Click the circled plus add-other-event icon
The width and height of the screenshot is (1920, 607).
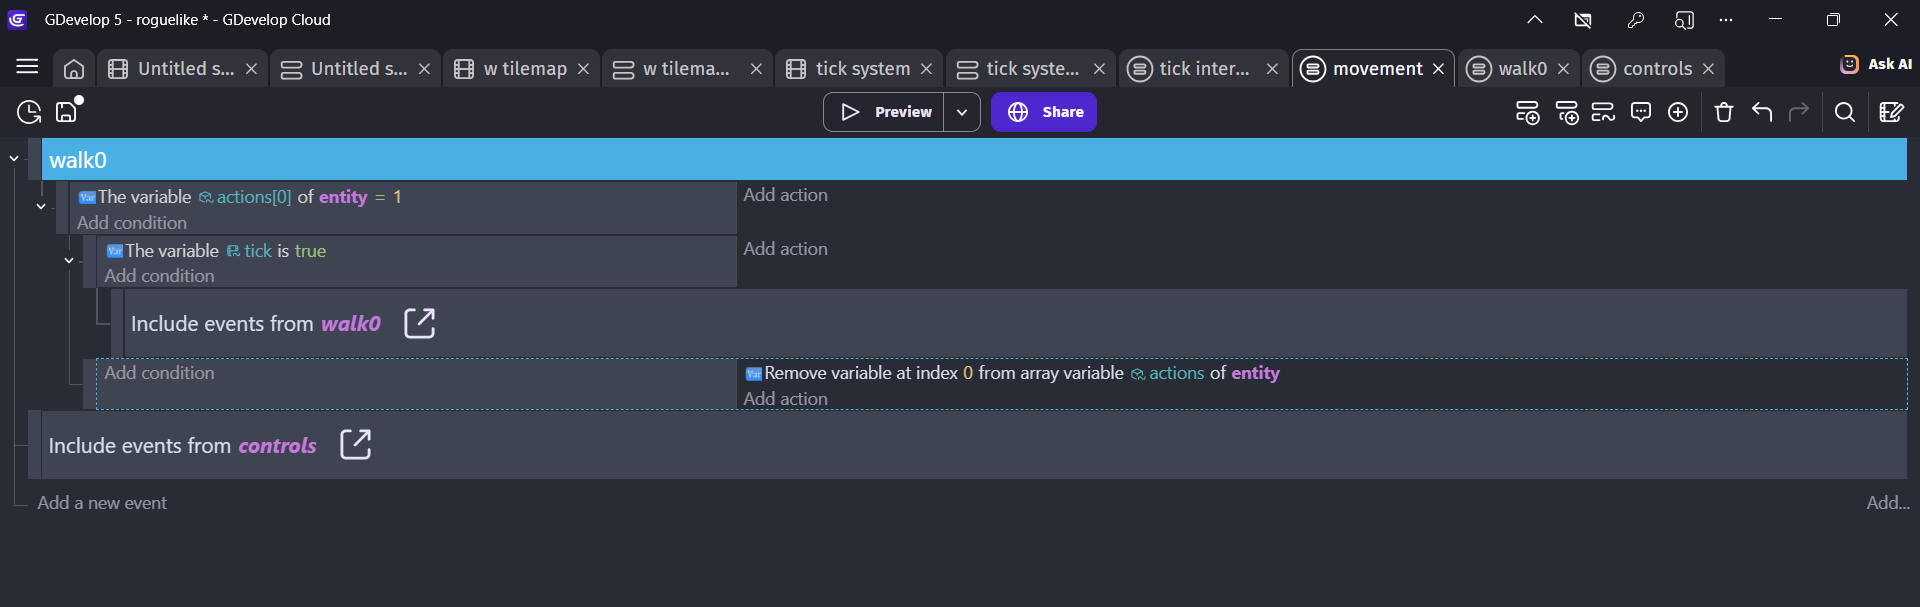(1678, 112)
